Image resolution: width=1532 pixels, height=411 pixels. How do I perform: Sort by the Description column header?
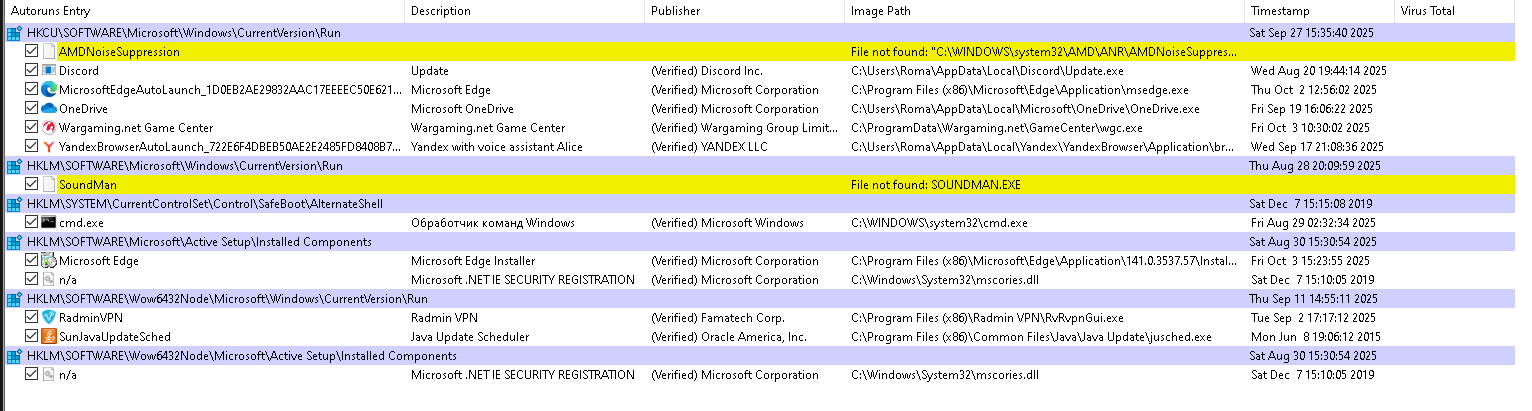tap(524, 11)
